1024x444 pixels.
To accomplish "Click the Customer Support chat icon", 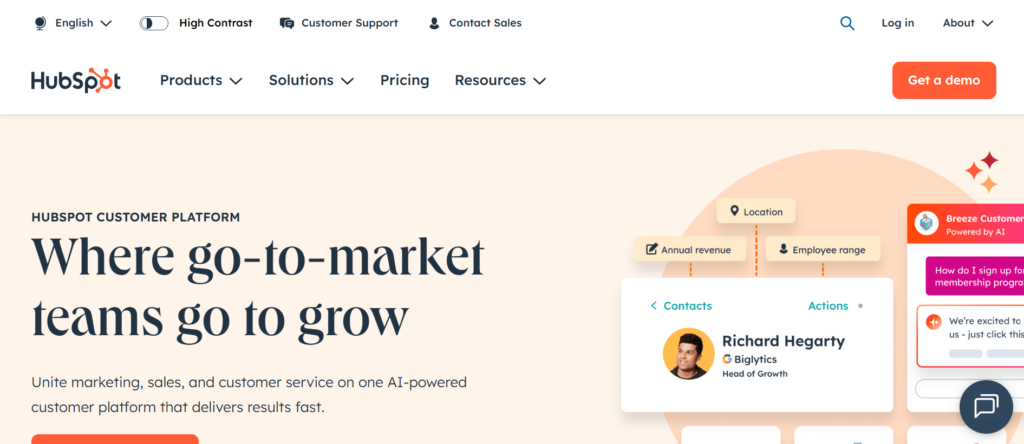I will click(x=287, y=23).
